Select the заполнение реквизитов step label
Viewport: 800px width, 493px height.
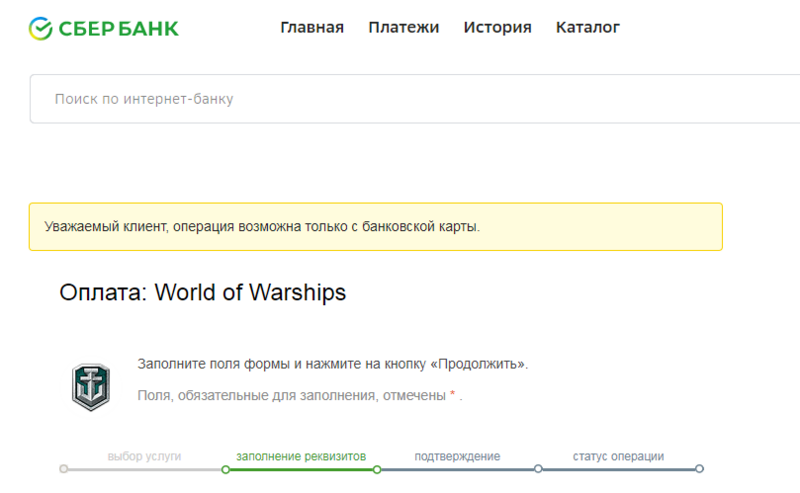(x=301, y=456)
